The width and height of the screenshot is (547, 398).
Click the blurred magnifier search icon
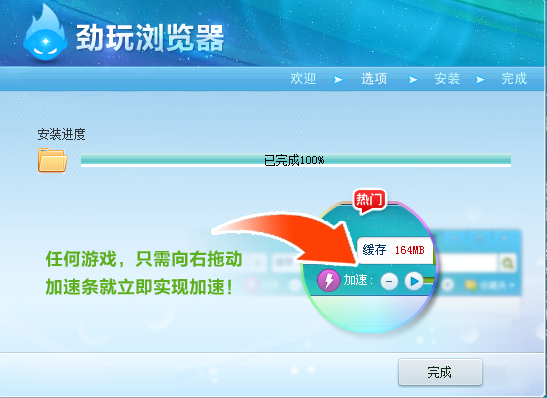tap(508, 263)
